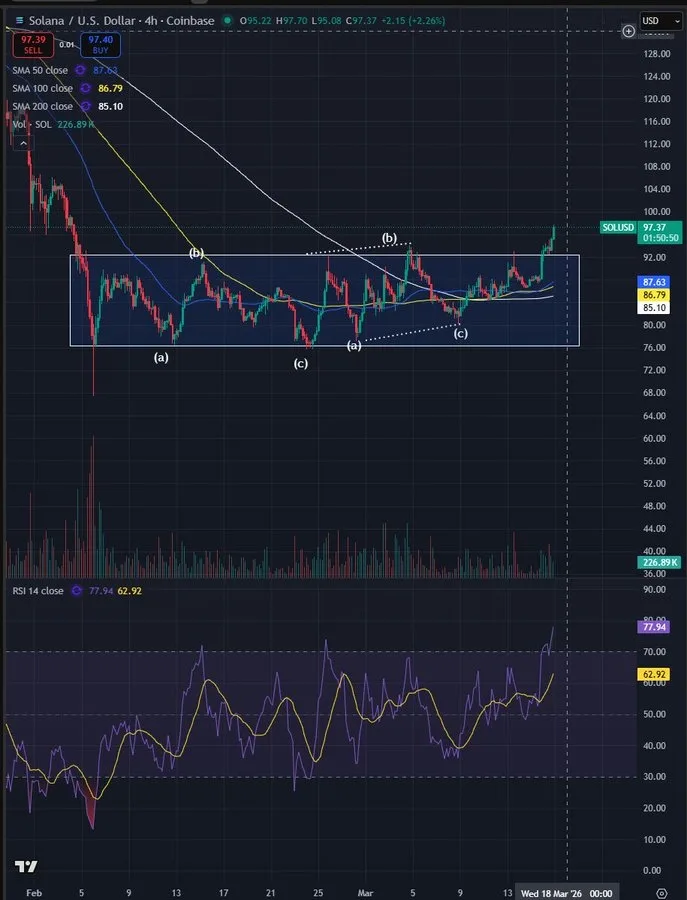Click the Feb label on time axis

(x=34, y=893)
